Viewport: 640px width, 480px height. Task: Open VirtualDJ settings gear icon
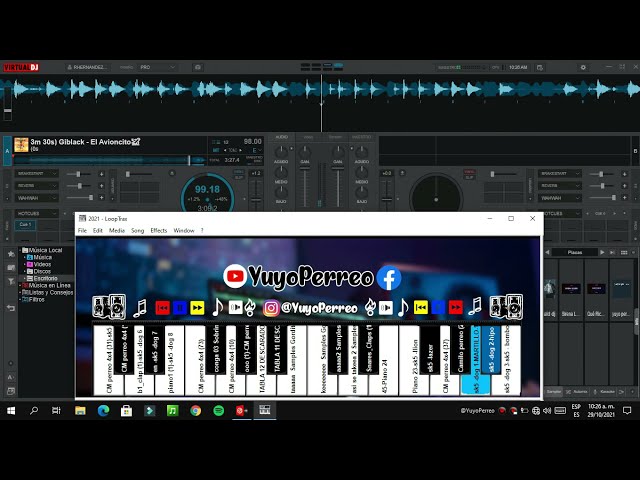coord(583,67)
